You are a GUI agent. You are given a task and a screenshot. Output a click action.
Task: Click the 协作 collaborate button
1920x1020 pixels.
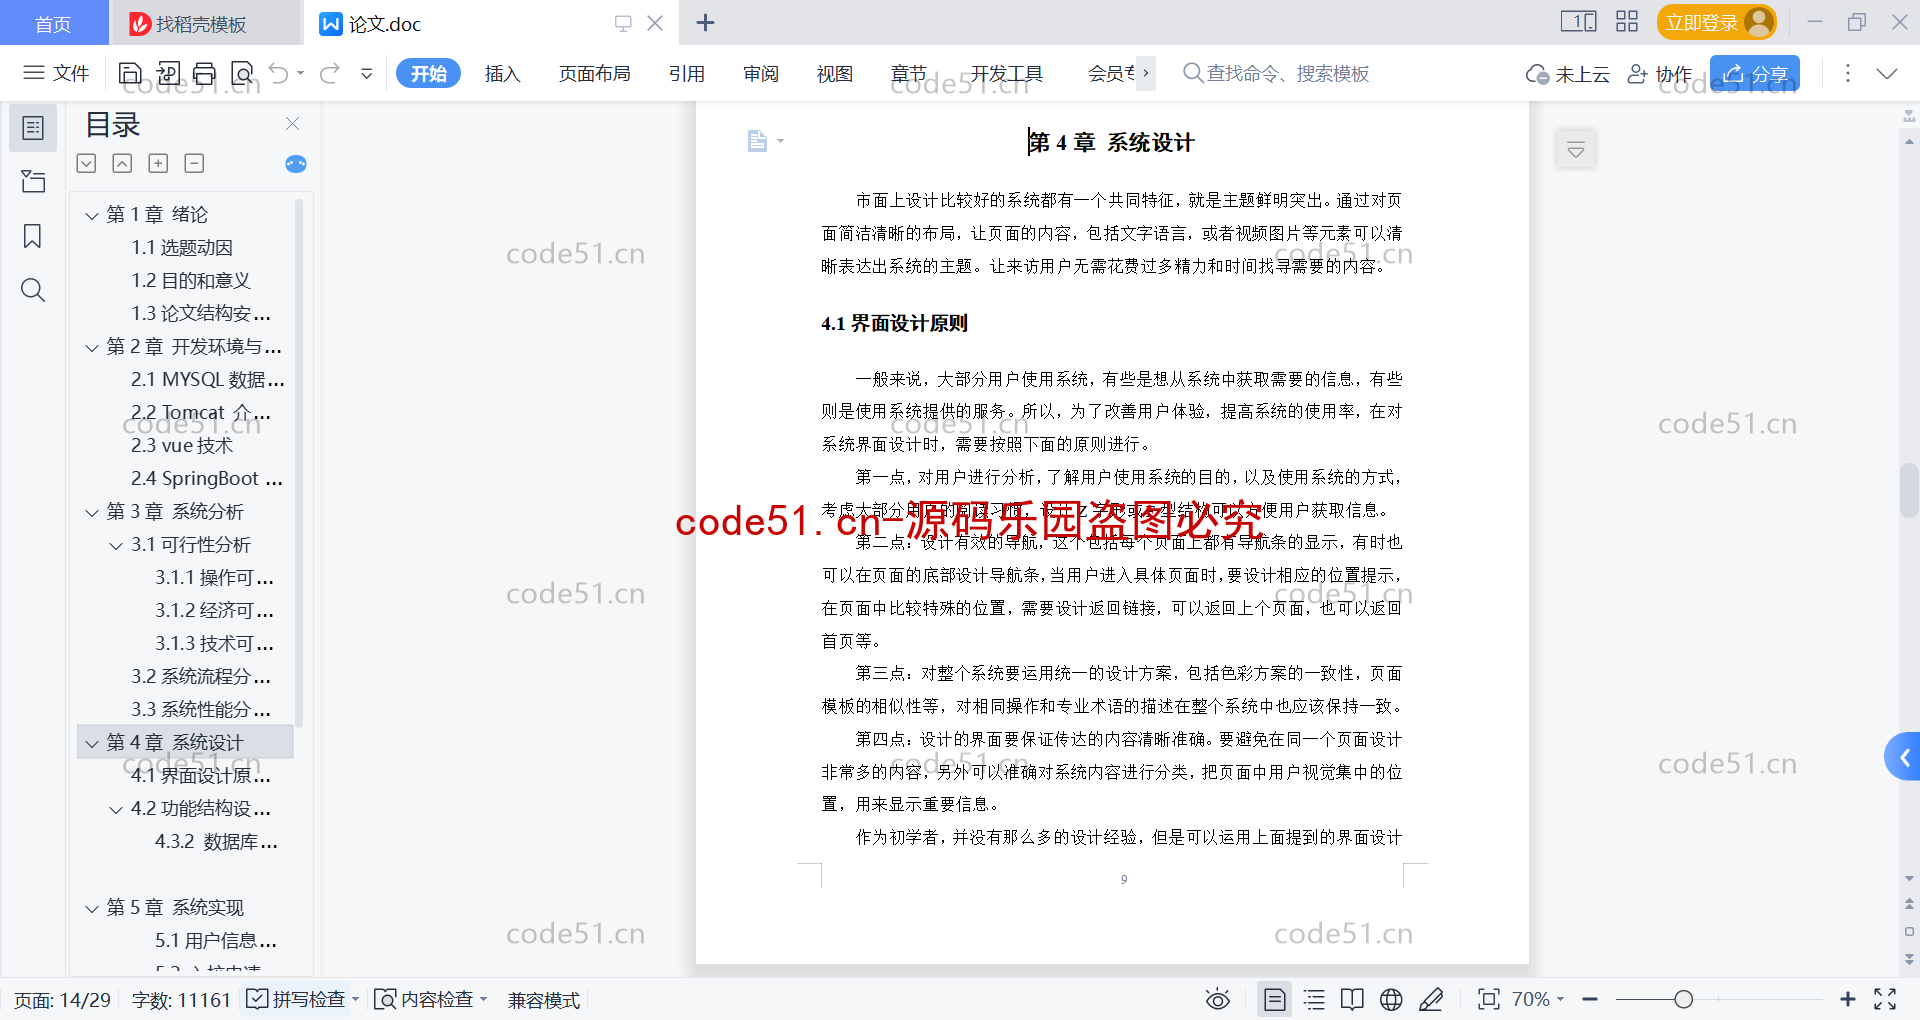1660,74
